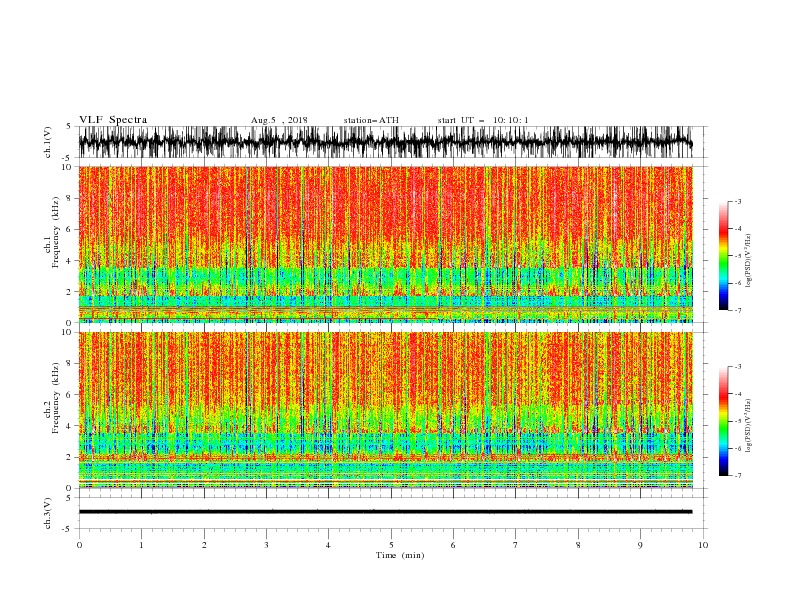Select the "start UT = 10:10:1" text
The height and width of the screenshot is (612, 792).
coord(483,120)
